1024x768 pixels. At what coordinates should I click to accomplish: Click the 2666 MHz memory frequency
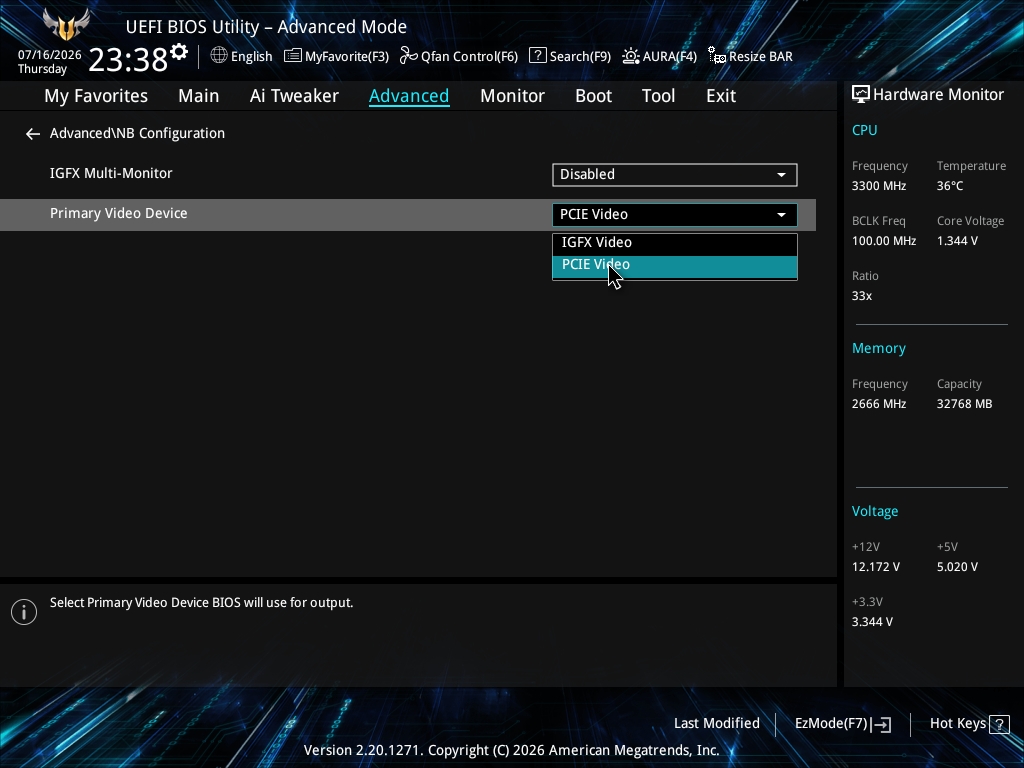point(878,404)
